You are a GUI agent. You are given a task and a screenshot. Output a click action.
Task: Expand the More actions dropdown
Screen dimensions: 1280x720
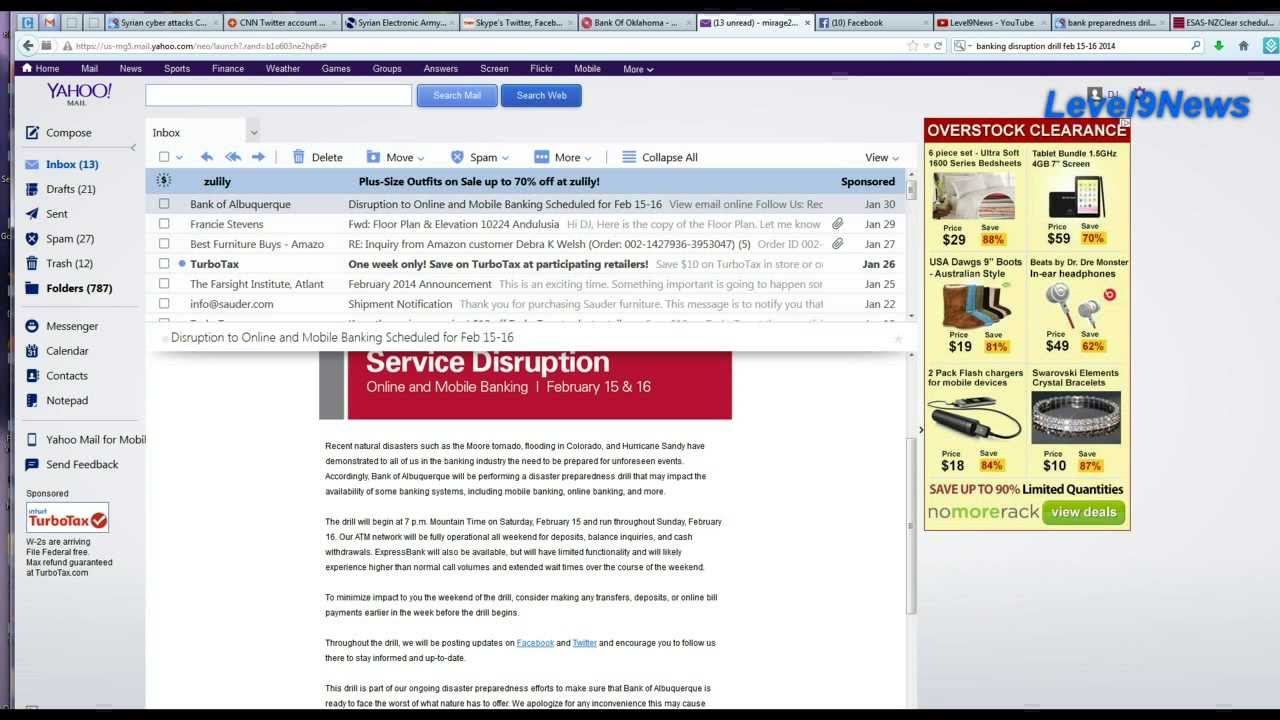click(588, 158)
